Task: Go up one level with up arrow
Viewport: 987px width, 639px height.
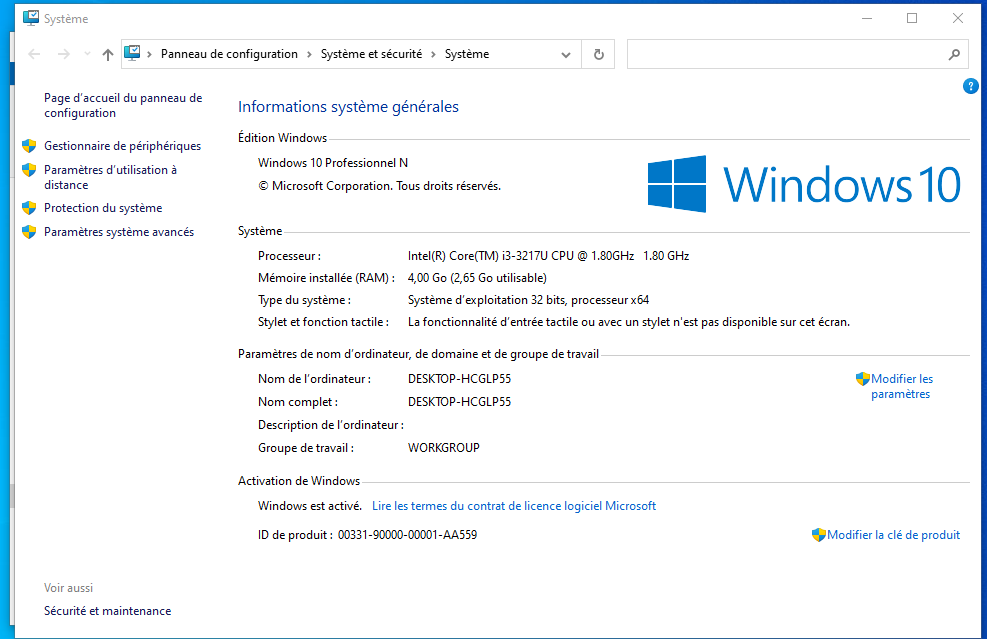Action: point(108,55)
